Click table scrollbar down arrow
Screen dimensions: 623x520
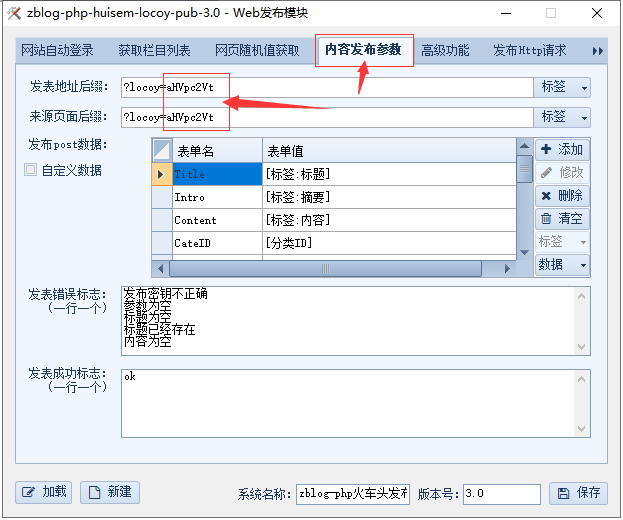(x=524, y=253)
